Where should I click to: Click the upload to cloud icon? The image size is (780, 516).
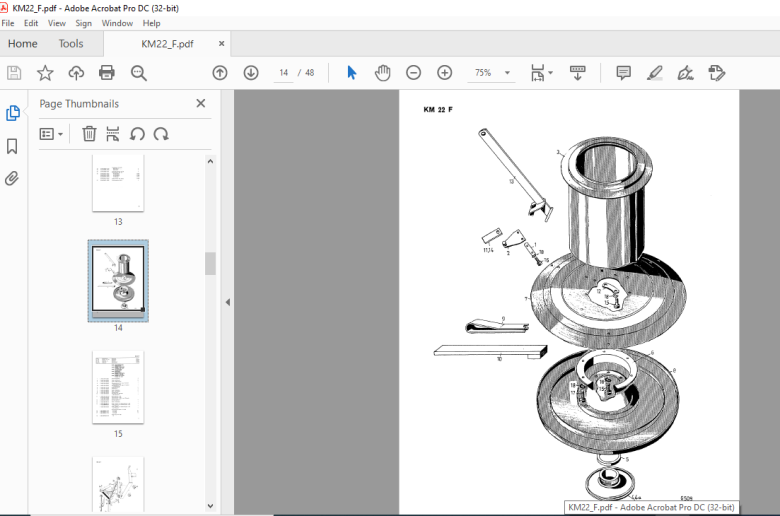tap(76, 73)
